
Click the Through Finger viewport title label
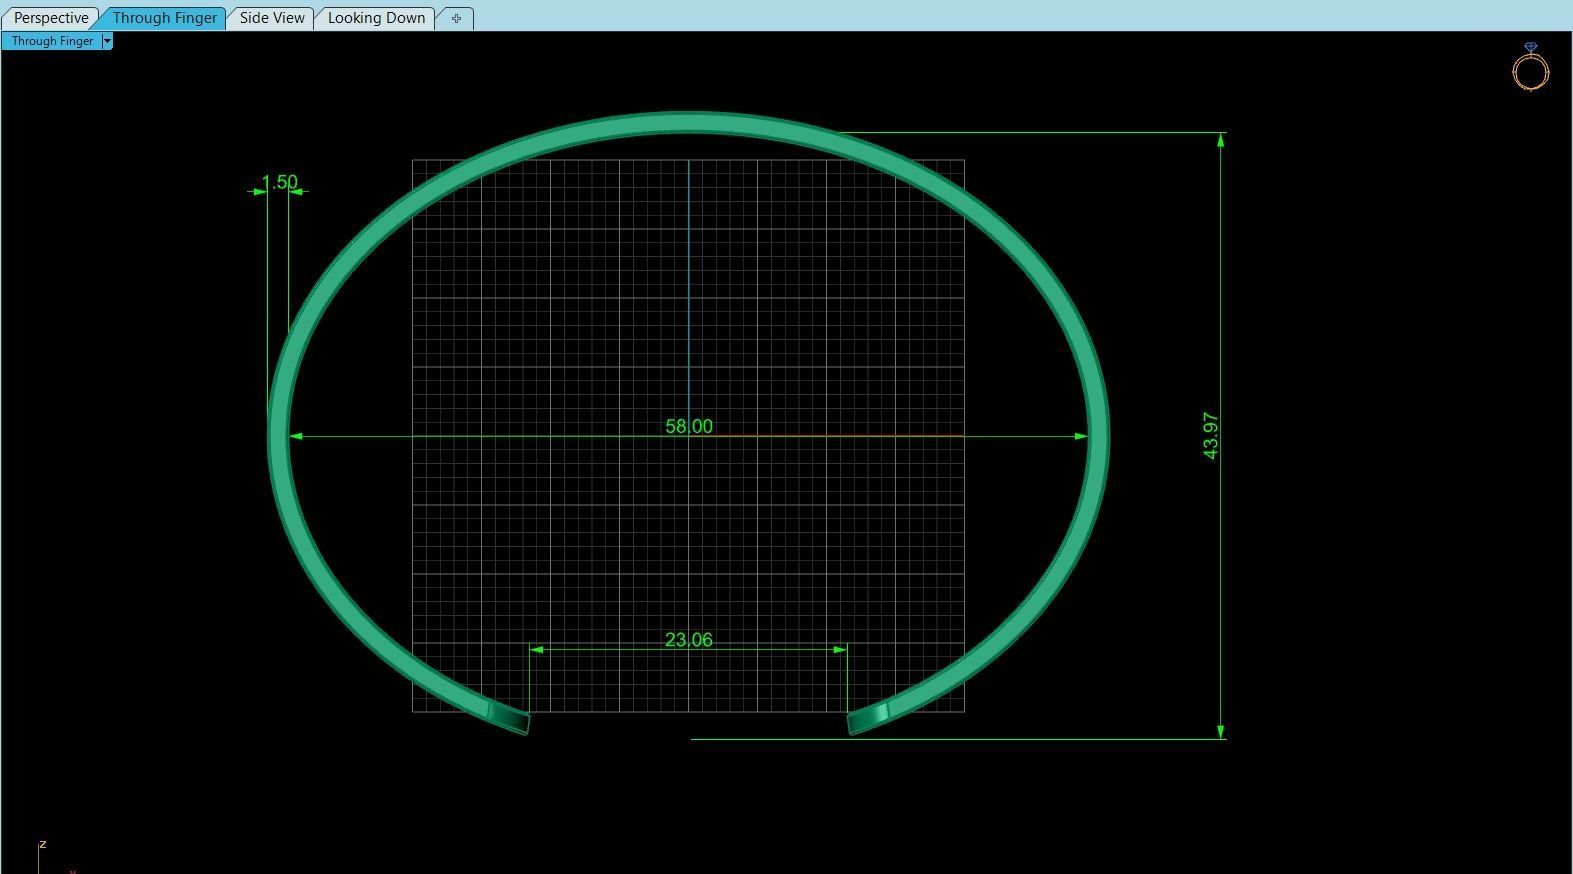(52, 41)
